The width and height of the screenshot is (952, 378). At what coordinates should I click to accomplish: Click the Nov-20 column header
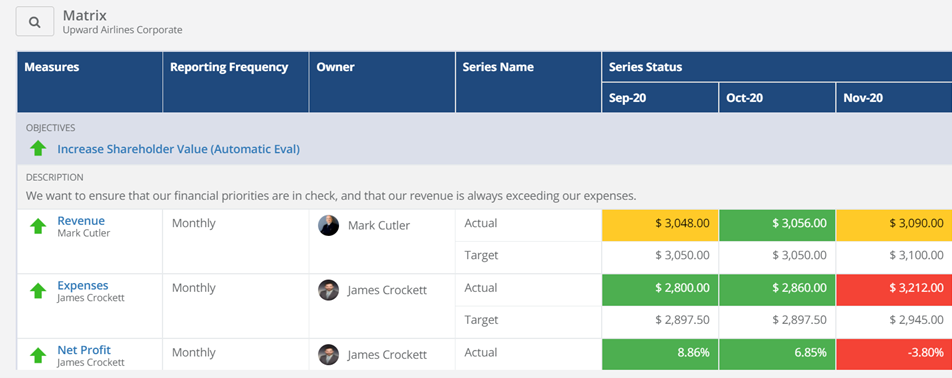(894, 98)
